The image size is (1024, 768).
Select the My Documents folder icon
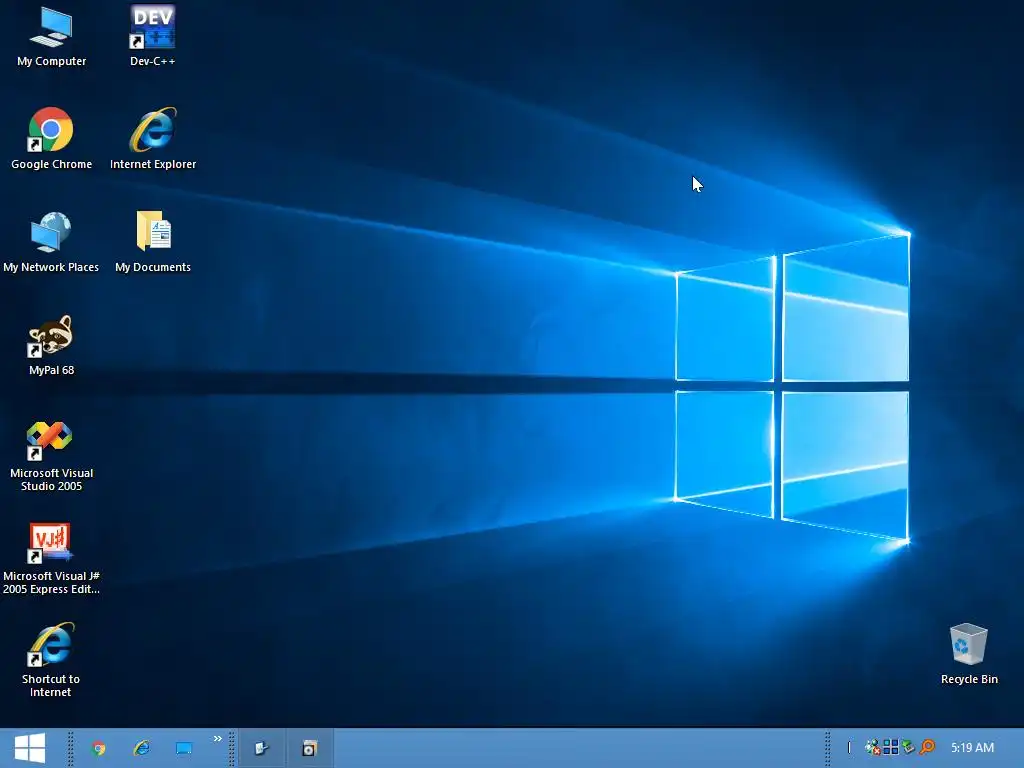153,231
